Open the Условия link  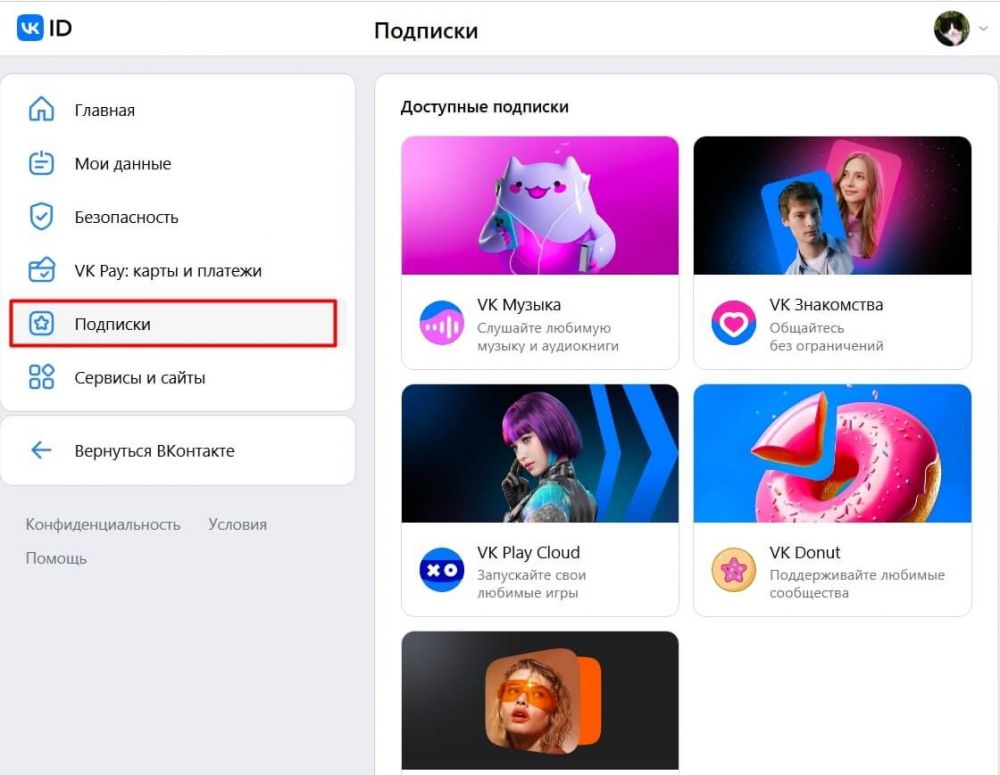[x=237, y=524]
